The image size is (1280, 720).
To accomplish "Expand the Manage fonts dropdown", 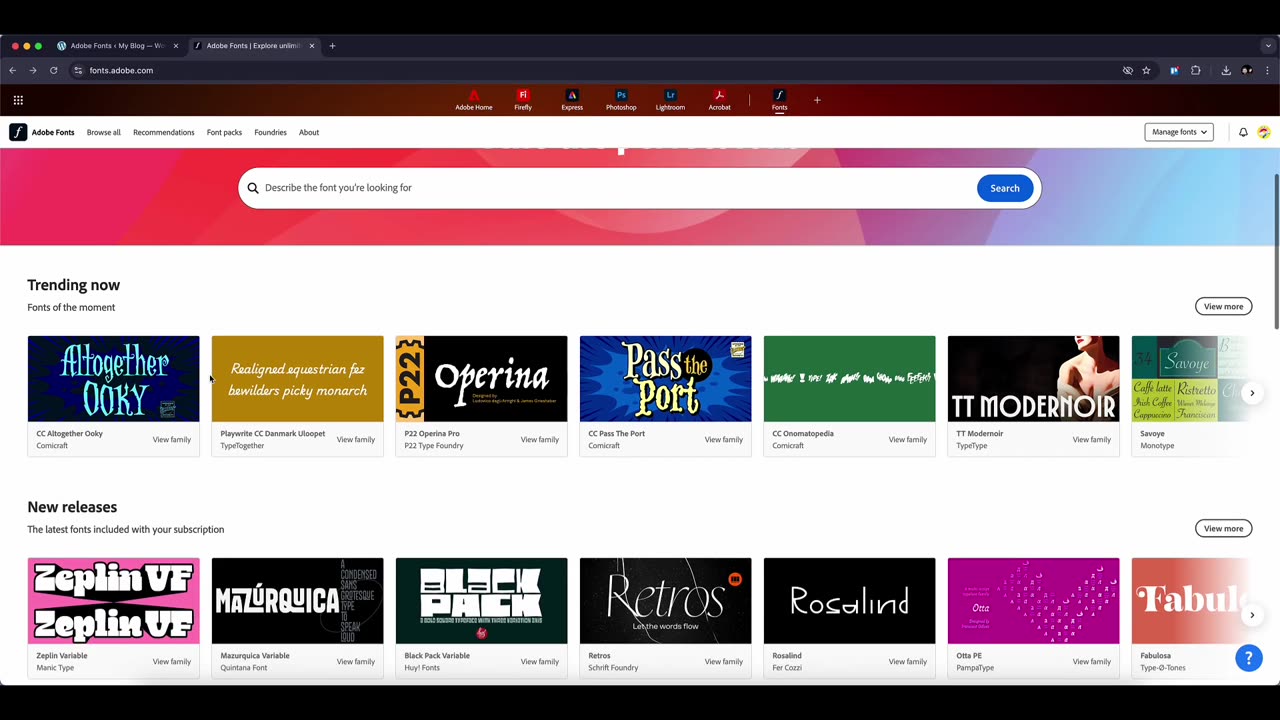I will click(1179, 132).
